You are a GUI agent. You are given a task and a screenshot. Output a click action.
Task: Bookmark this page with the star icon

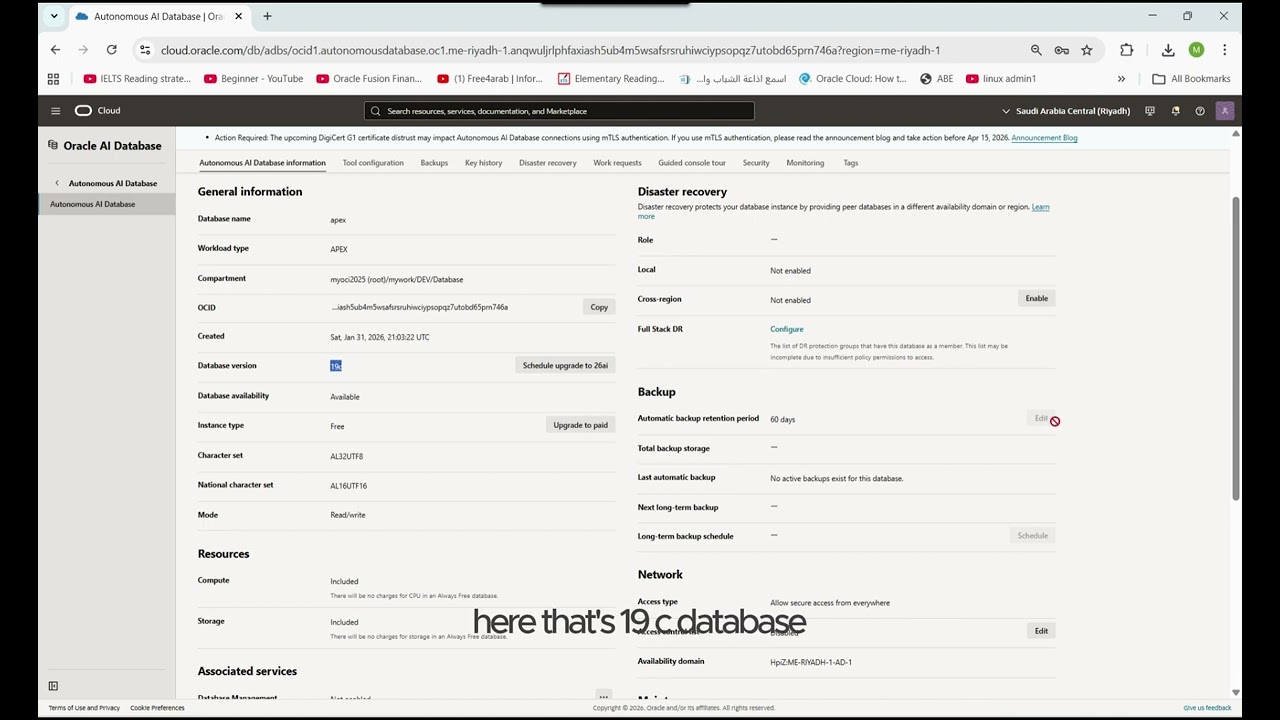(1087, 50)
